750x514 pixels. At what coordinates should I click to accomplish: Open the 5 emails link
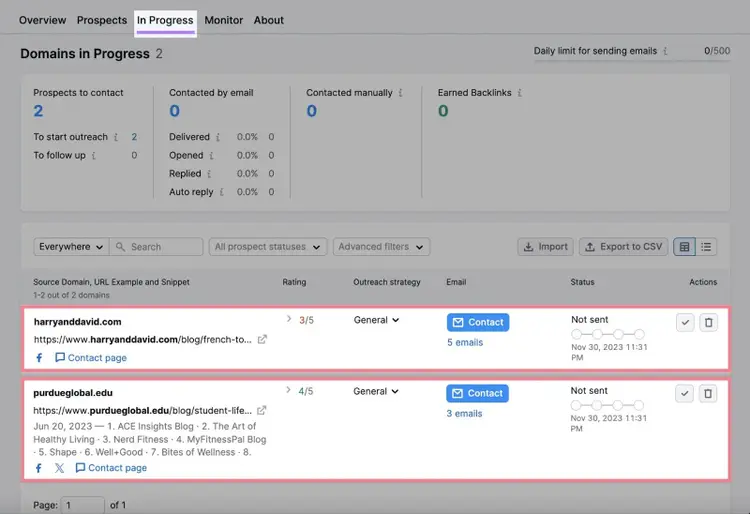coord(465,343)
